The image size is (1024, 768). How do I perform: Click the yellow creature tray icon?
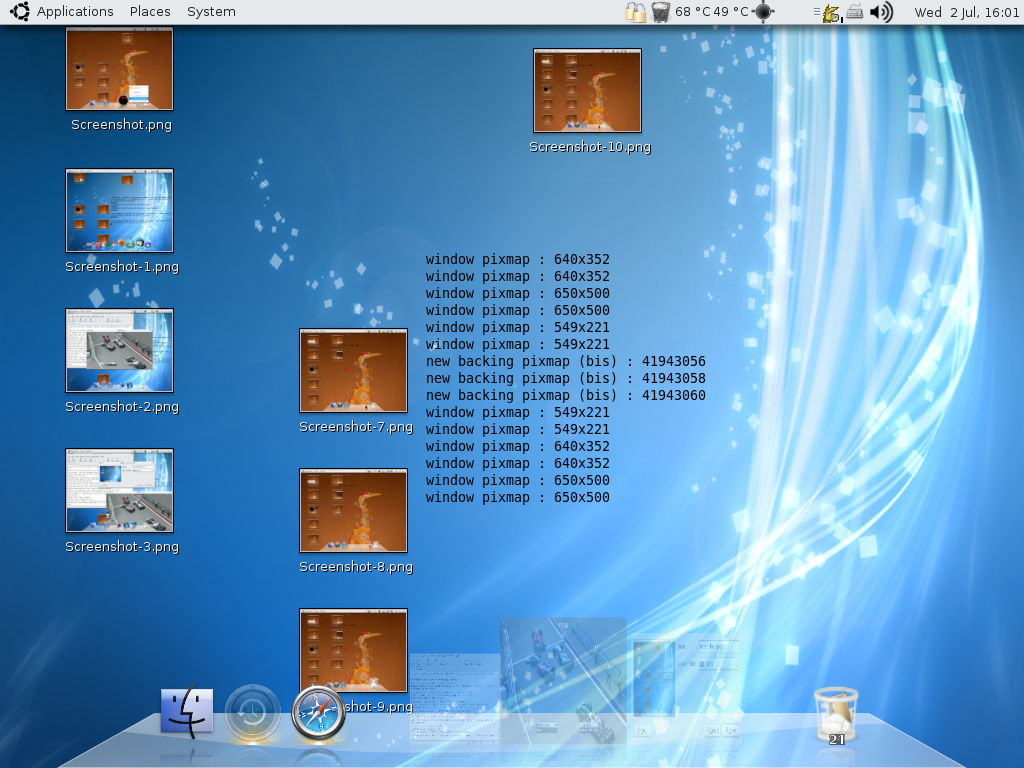point(831,13)
